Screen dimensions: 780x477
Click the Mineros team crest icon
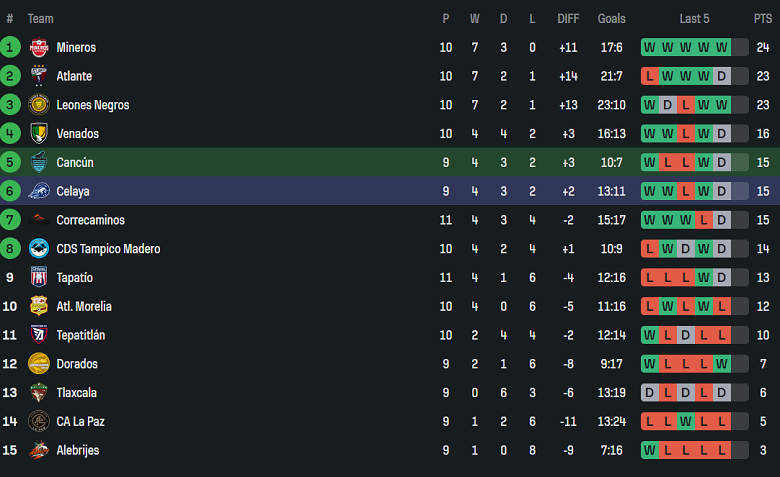[39, 47]
